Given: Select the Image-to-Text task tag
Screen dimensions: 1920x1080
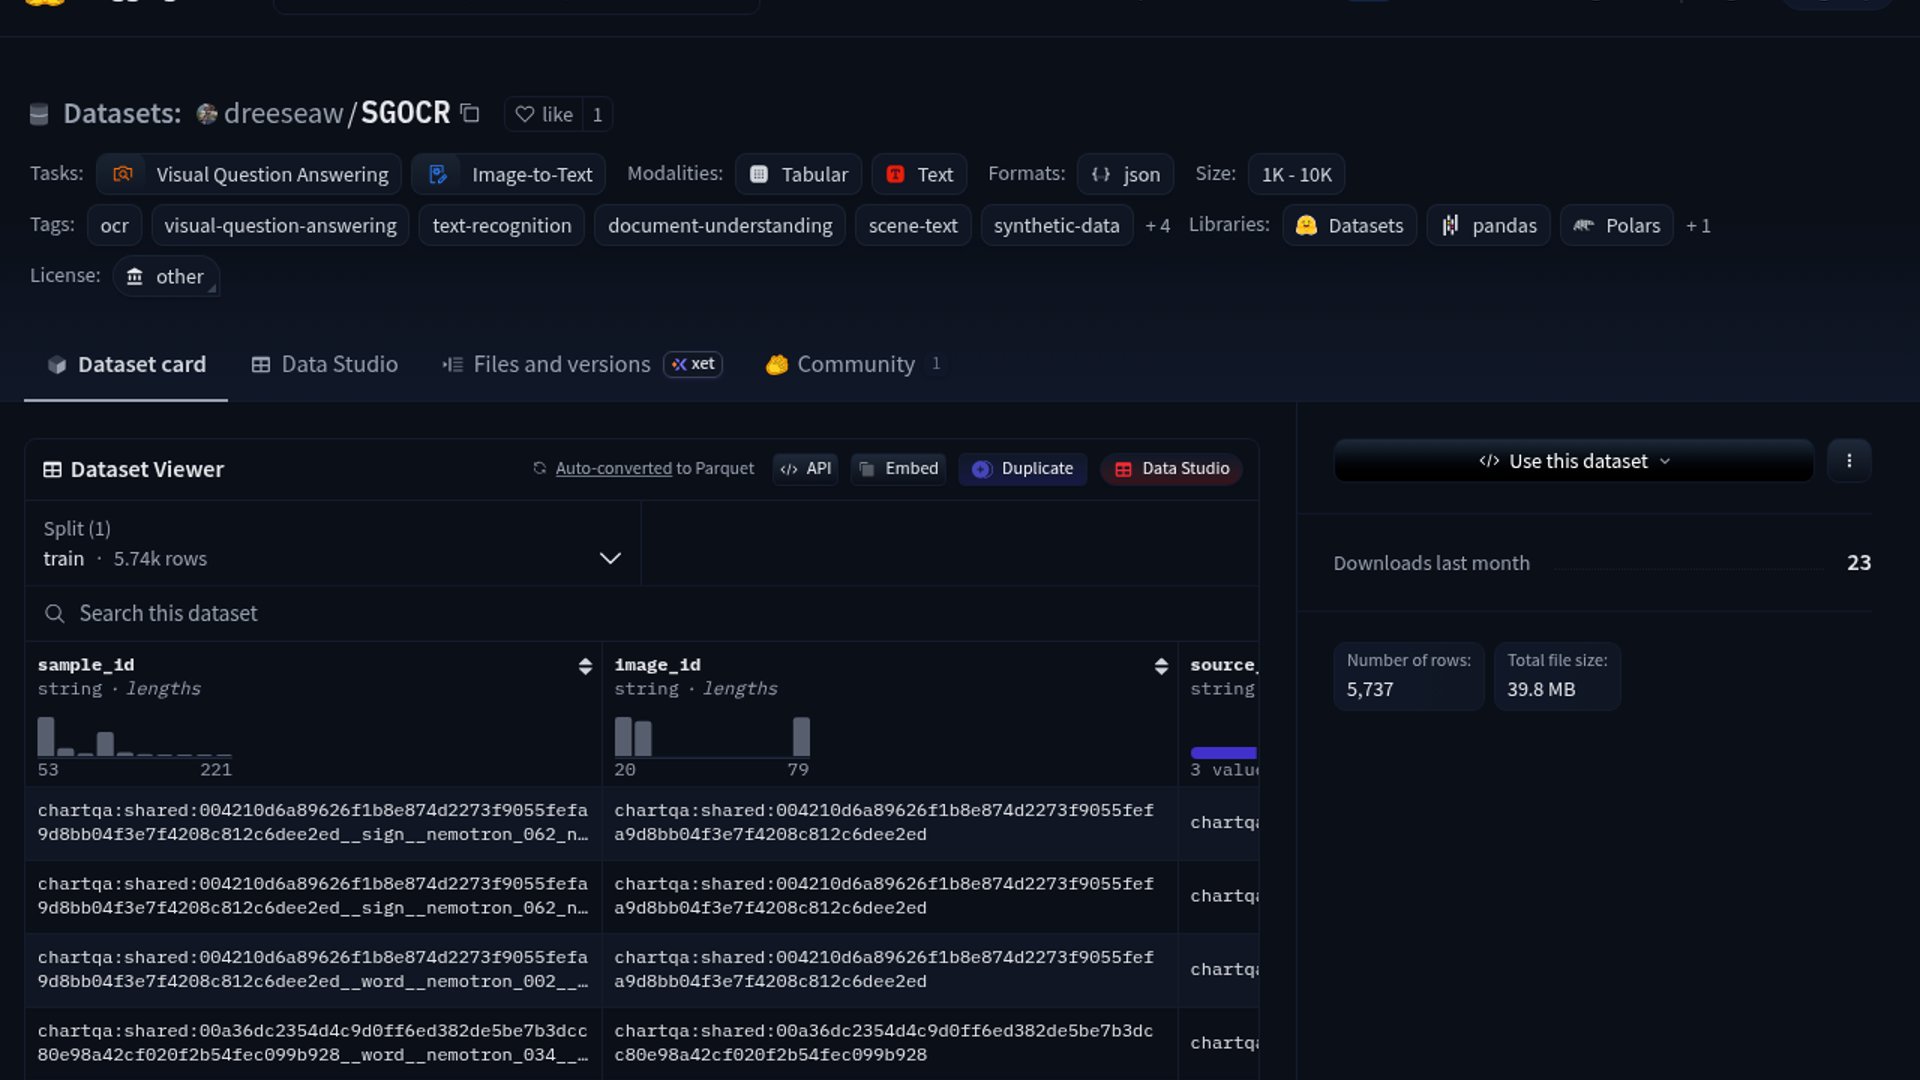Looking at the screenshot, I should pyautogui.click(x=509, y=174).
